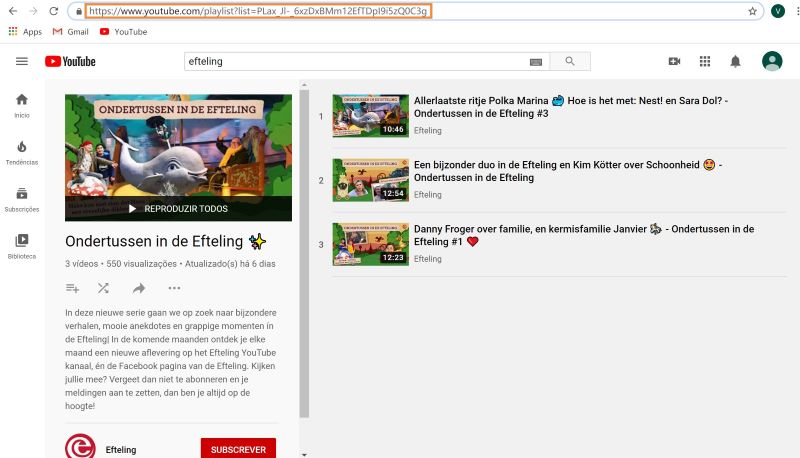Open the Een bijzonder duo in de Efteling title

(x=568, y=171)
